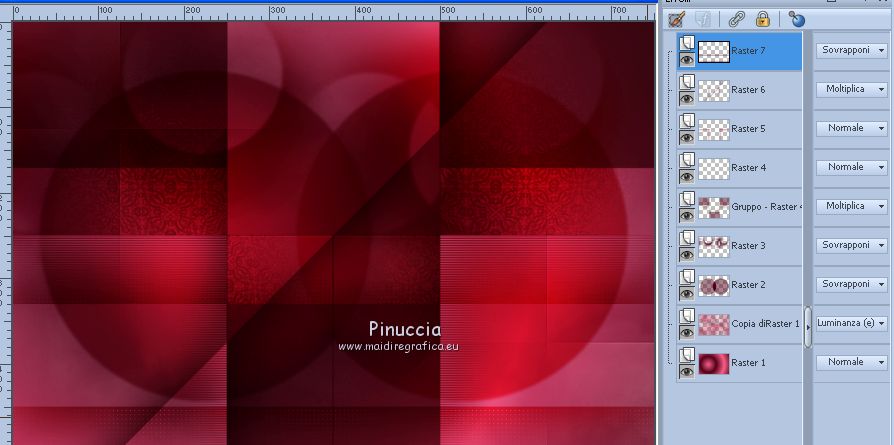The height and width of the screenshot is (445, 894).
Task: Hide the Gruppo - Raster layer
Action: [687, 215]
